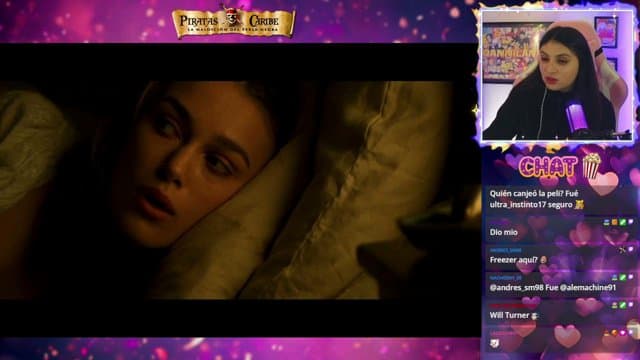Click the orange badge on the 'Dio mio' message
Viewport: 640px width, 360px height.
tap(614, 222)
